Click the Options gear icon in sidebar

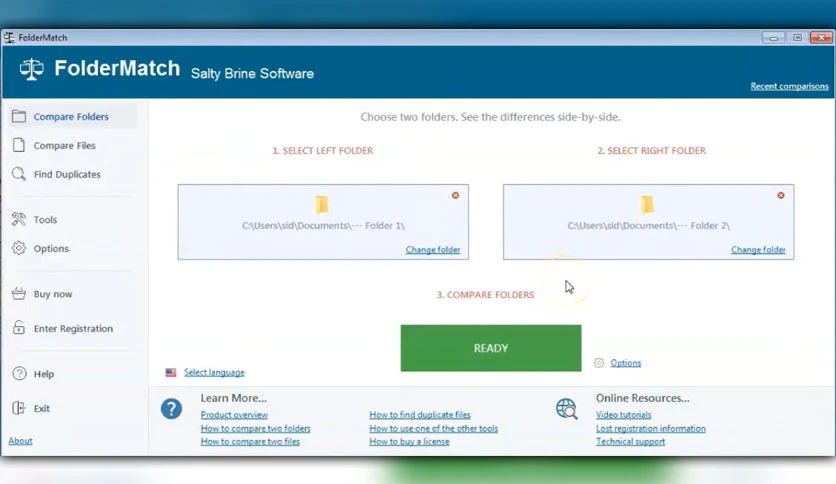pyautogui.click(x=19, y=248)
